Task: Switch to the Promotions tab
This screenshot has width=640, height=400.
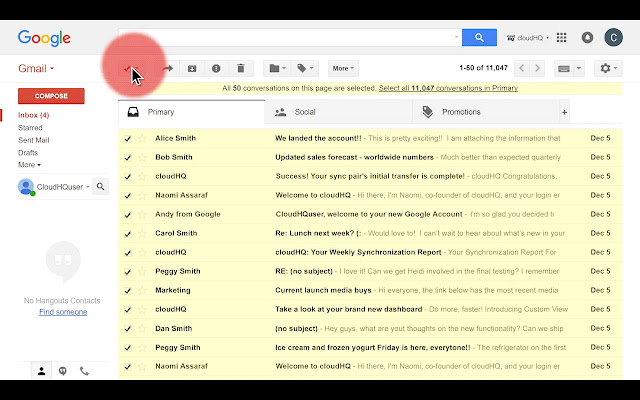Action: [486, 112]
